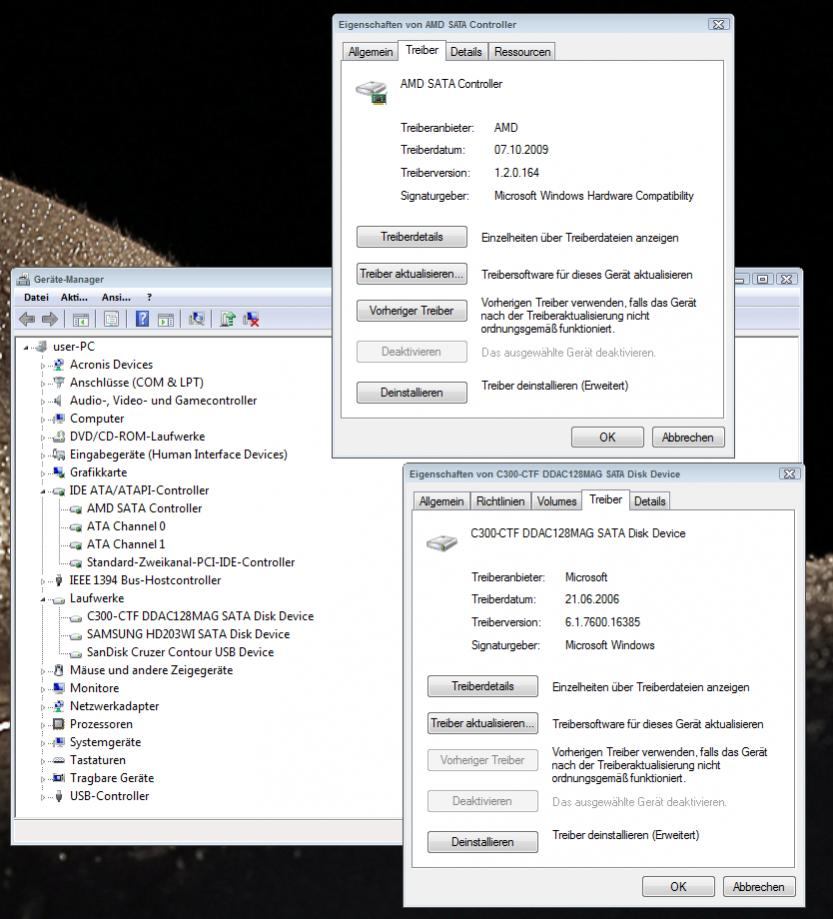Screen dimensions: 833x919
Task: Expand the Anschlüsse (COM & LPT) node
Action: tap(43, 384)
